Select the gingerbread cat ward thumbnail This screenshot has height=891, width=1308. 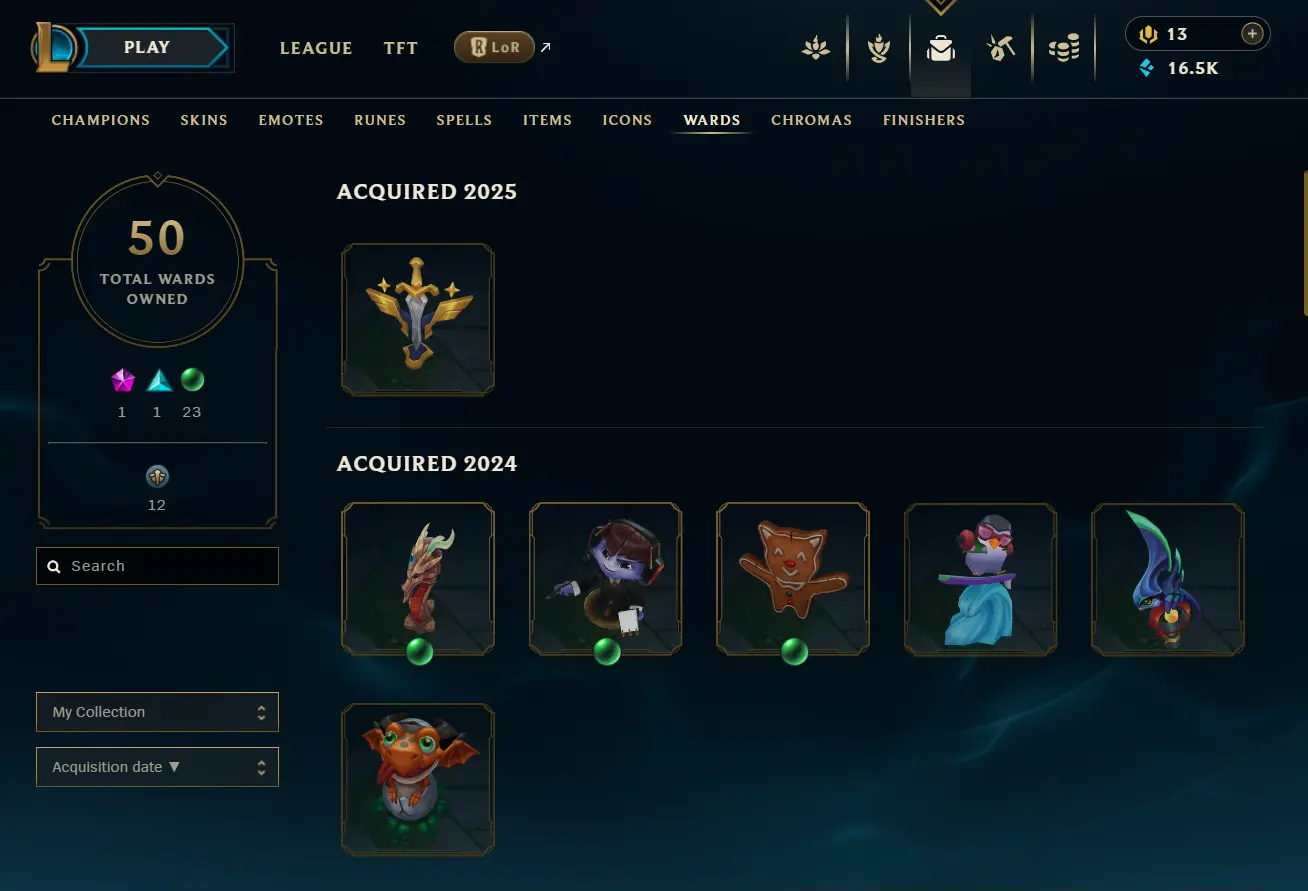point(793,580)
